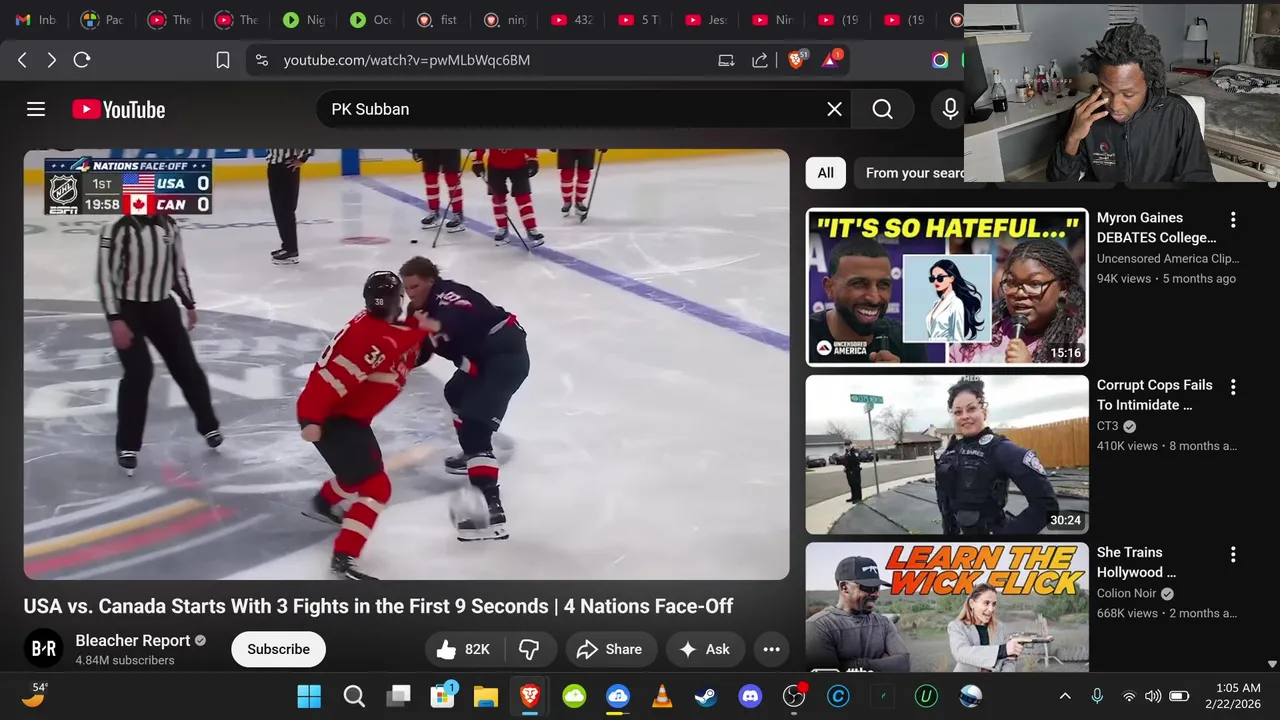Open the weather widget showing 54°
The height and width of the screenshot is (720, 1280).
[33, 696]
